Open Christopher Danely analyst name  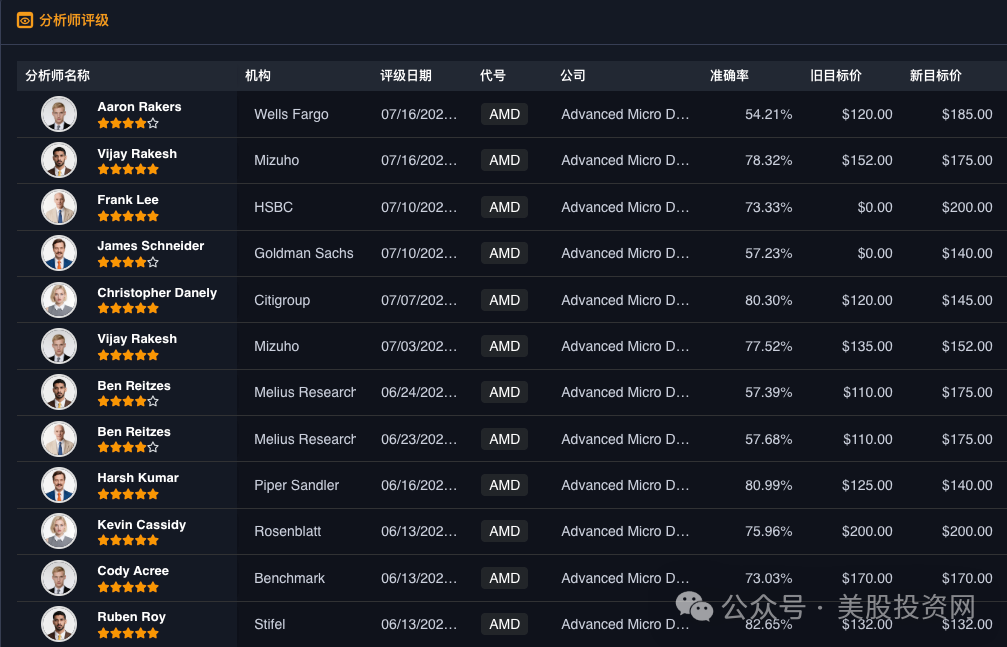(x=157, y=292)
